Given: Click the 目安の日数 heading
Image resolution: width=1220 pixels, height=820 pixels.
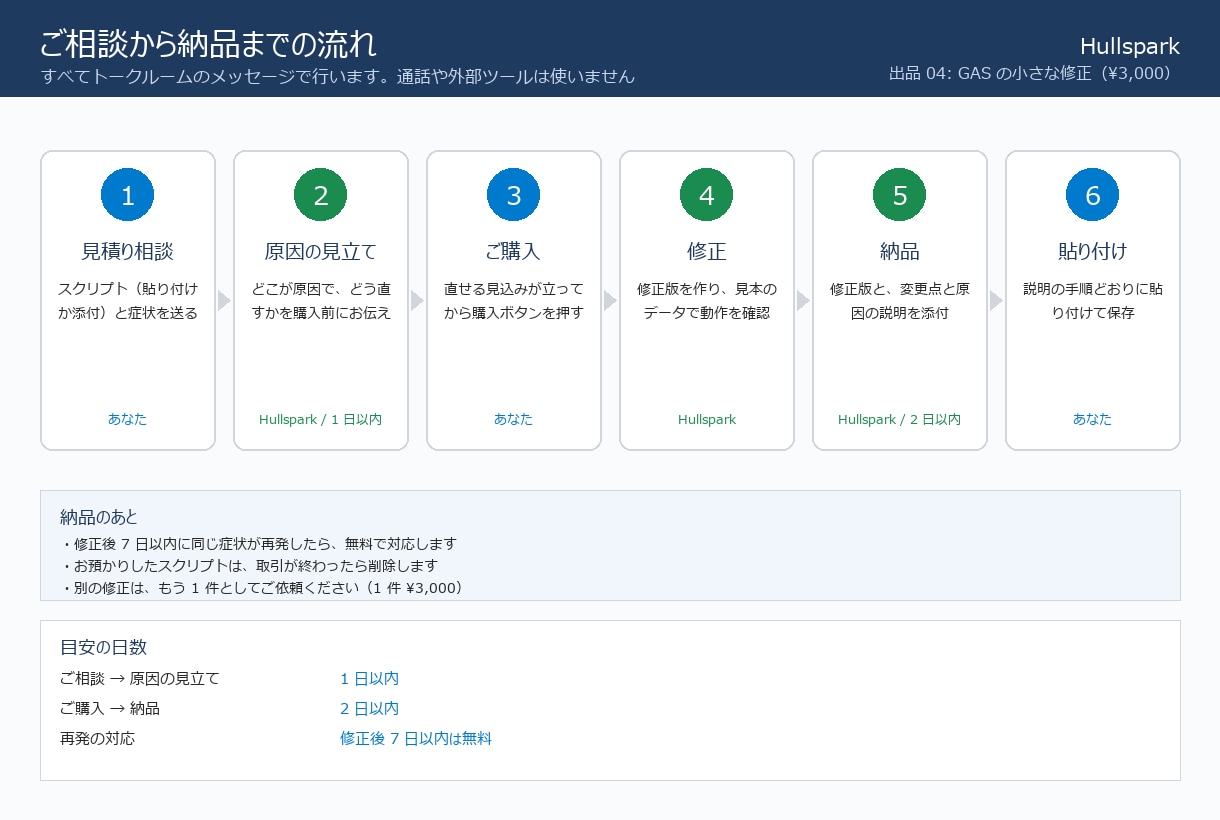Looking at the screenshot, I should coord(104,647).
